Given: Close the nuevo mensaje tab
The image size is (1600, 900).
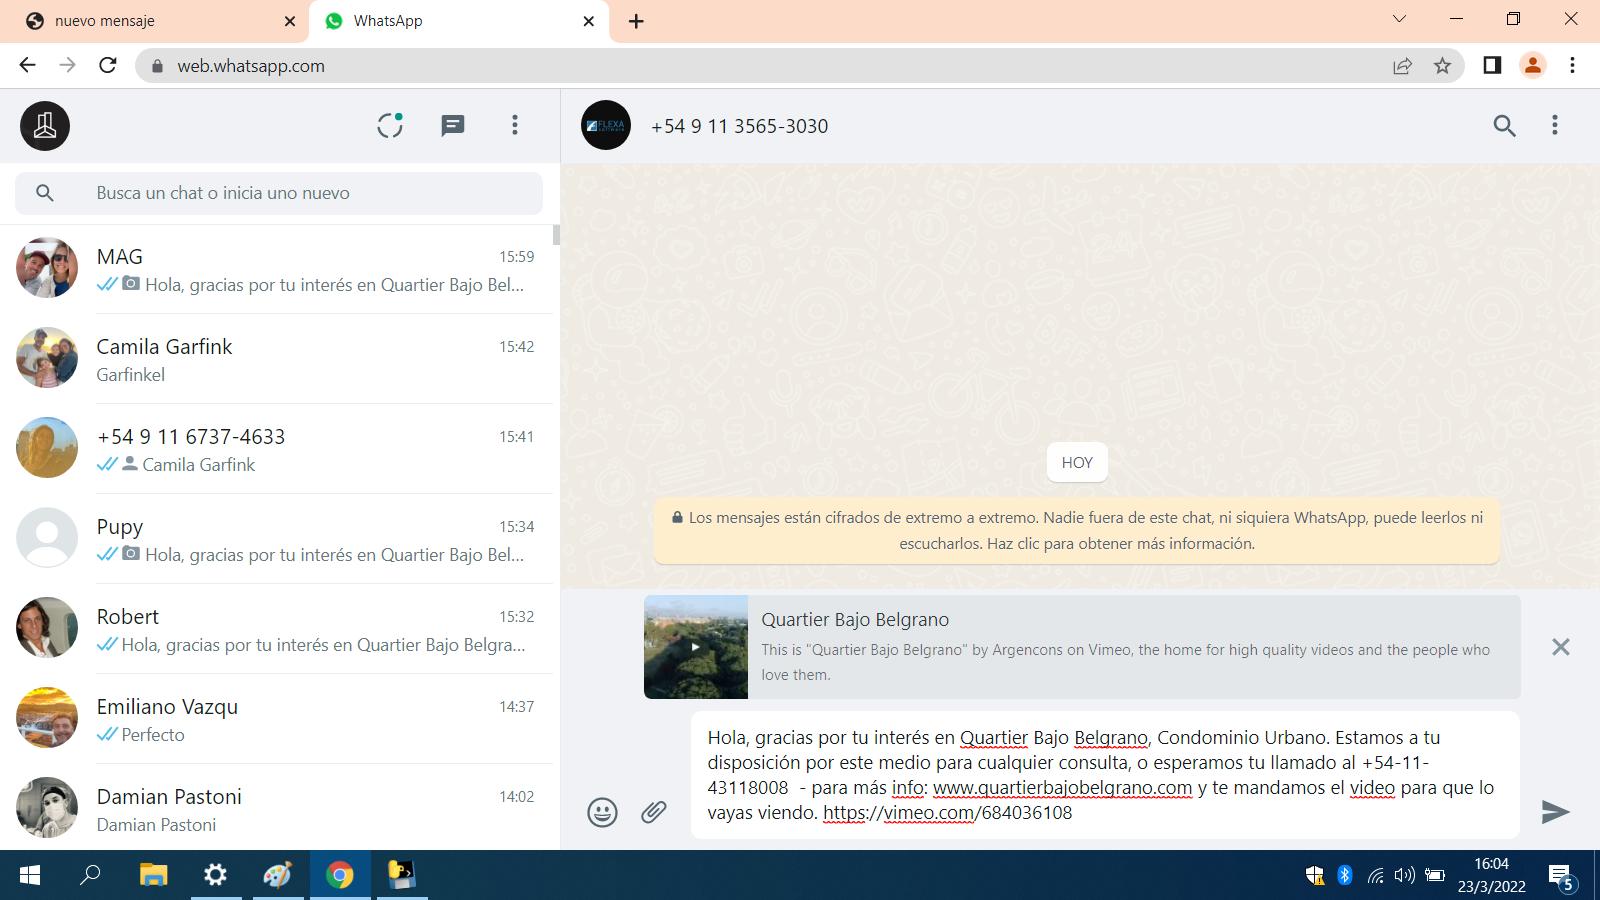Looking at the screenshot, I should (x=290, y=21).
